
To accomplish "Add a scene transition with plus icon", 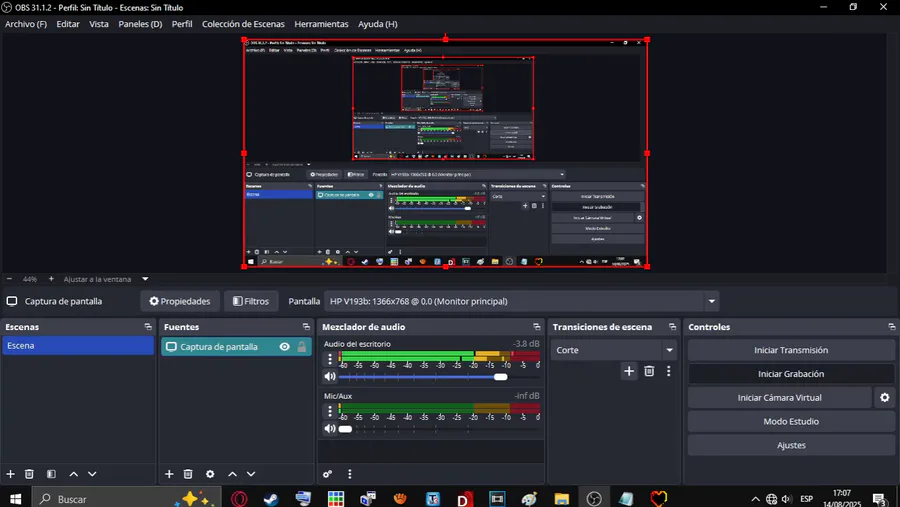I will pyautogui.click(x=629, y=371).
